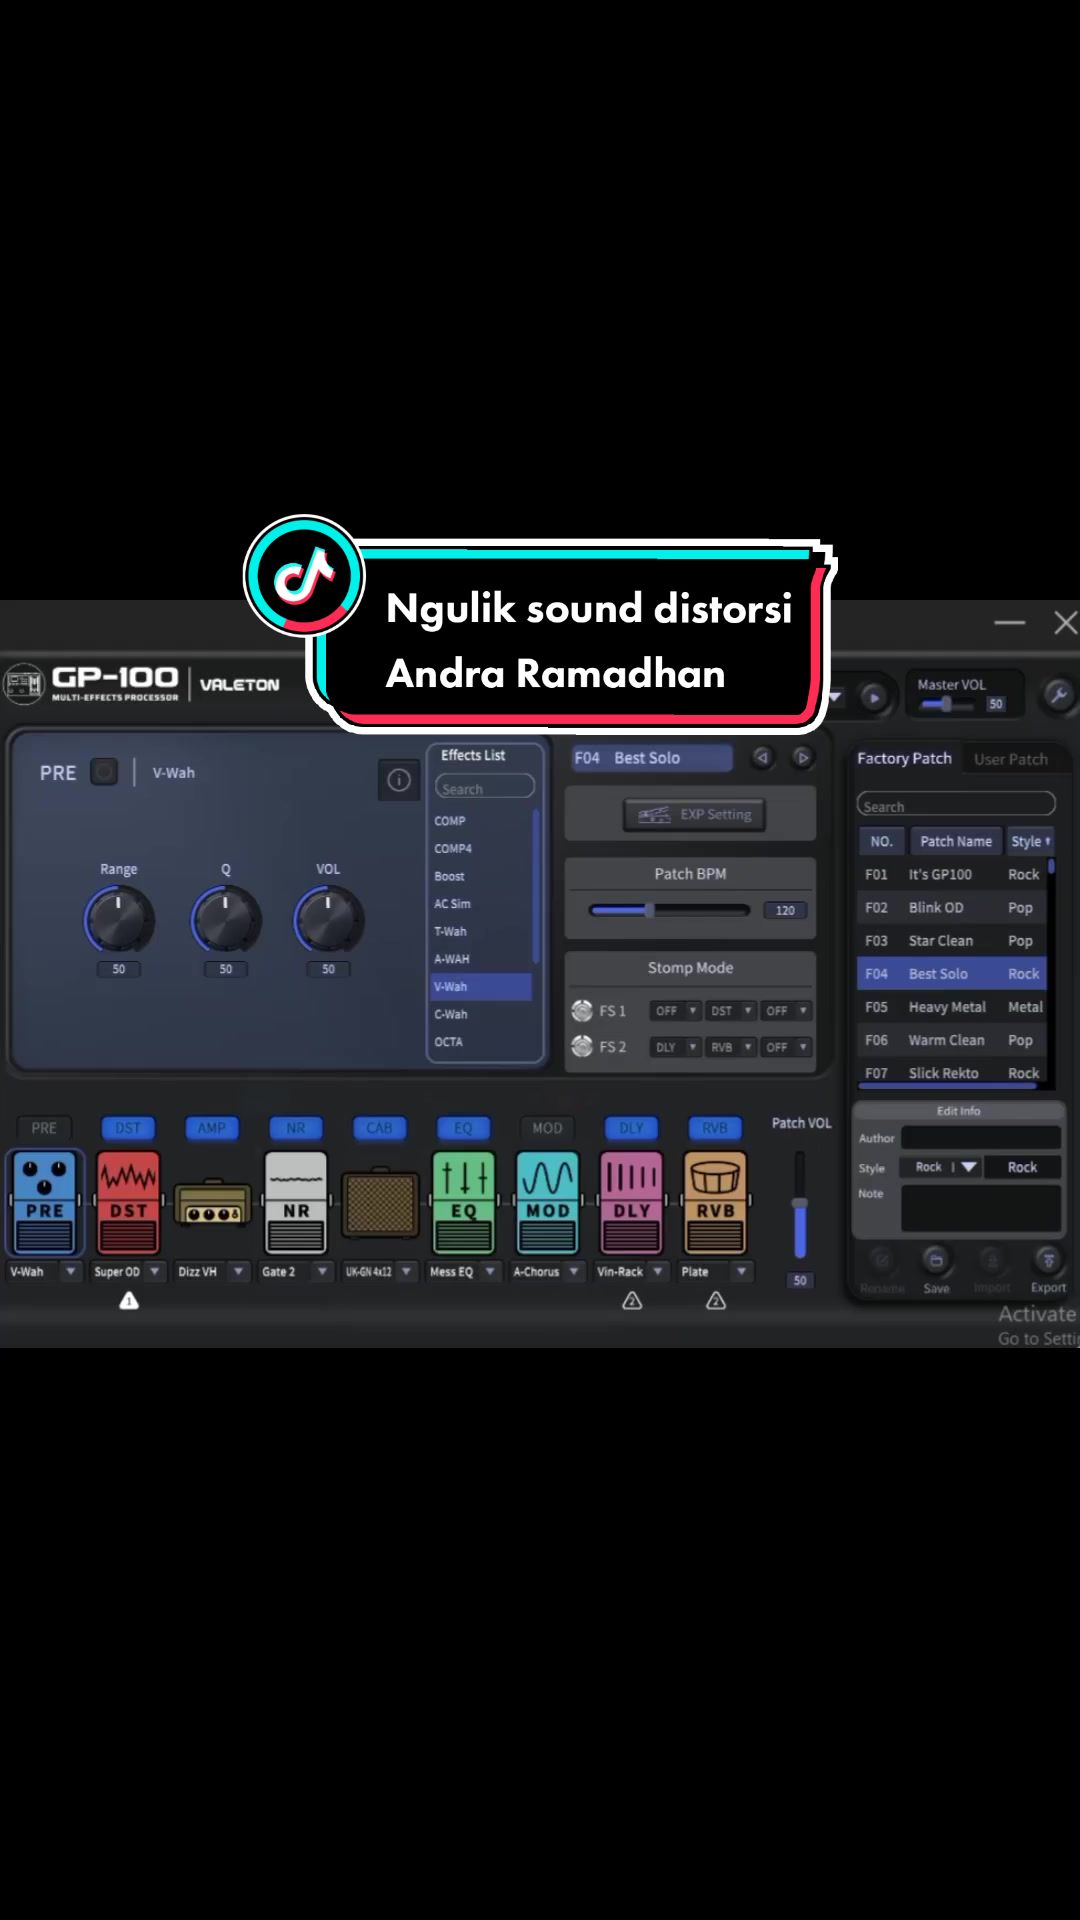
Task: Open the EXP Setting button
Action: (695, 814)
